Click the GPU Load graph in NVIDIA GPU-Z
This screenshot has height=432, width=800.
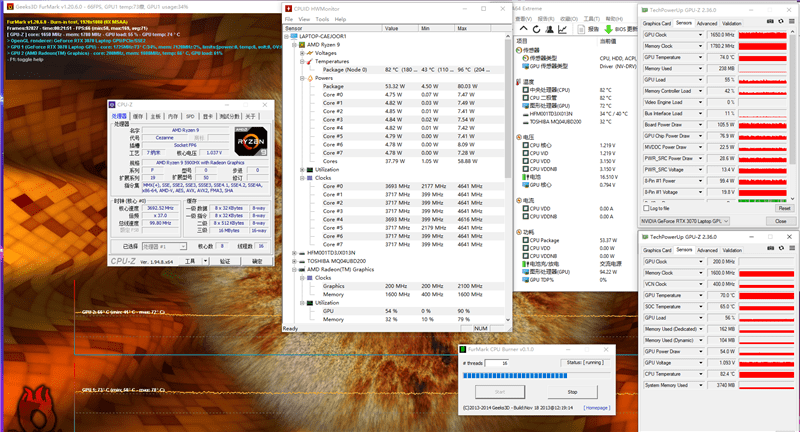(x=762, y=80)
